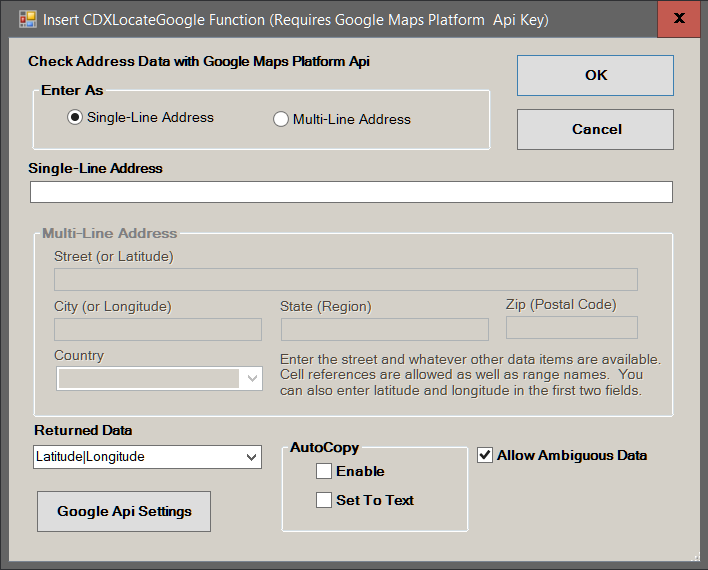Image resolution: width=708 pixels, height=570 pixels.
Task: Click the window resize grip corner
Action: pos(695,557)
